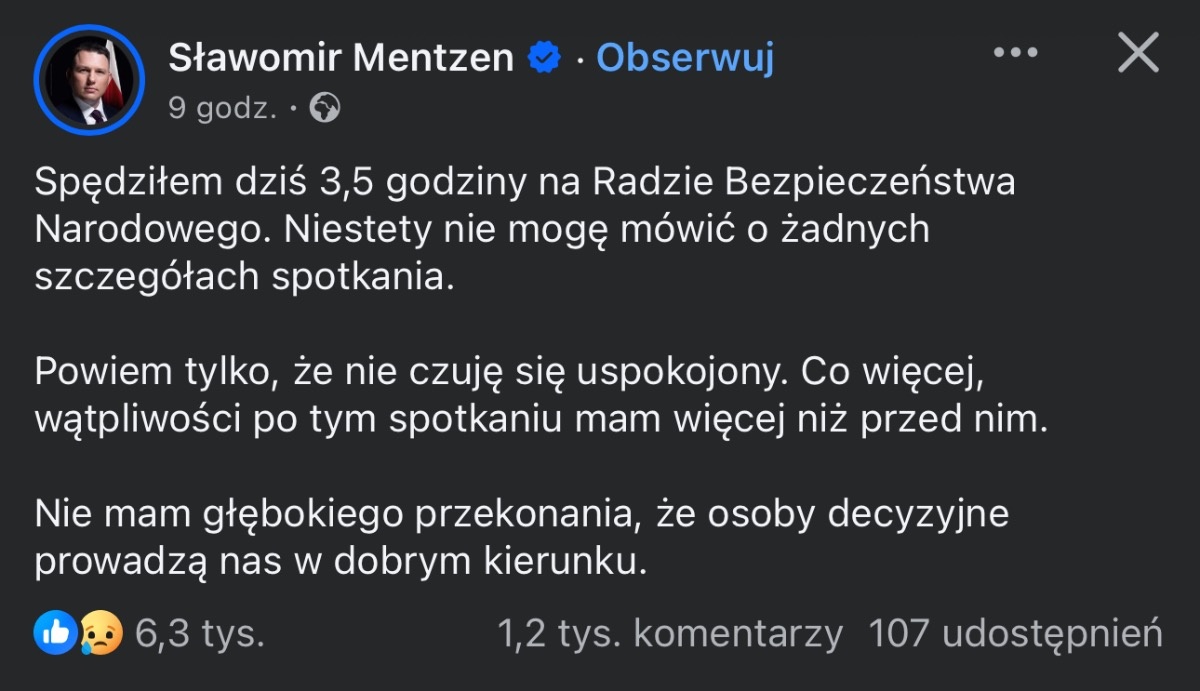Viewport: 1200px width, 691px height.
Task: Click the line starting with "wątpliwości po tym spotkaniu"
Action: click(x=540, y=418)
